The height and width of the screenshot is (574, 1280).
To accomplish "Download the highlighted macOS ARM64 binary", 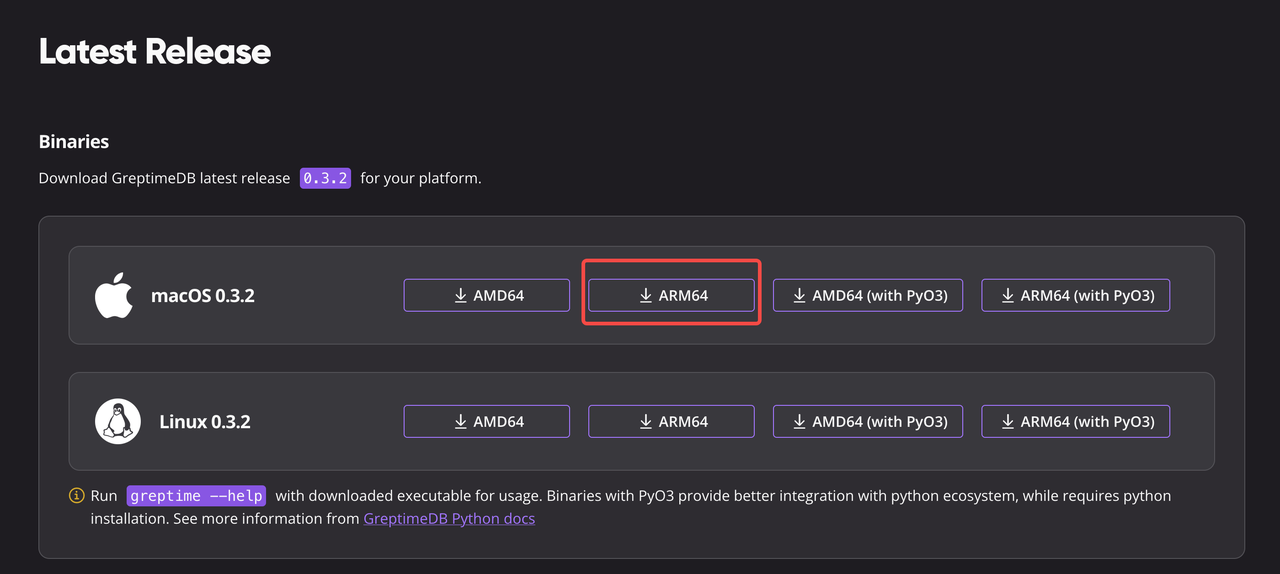I will pyautogui.click(x=671, y=295).
